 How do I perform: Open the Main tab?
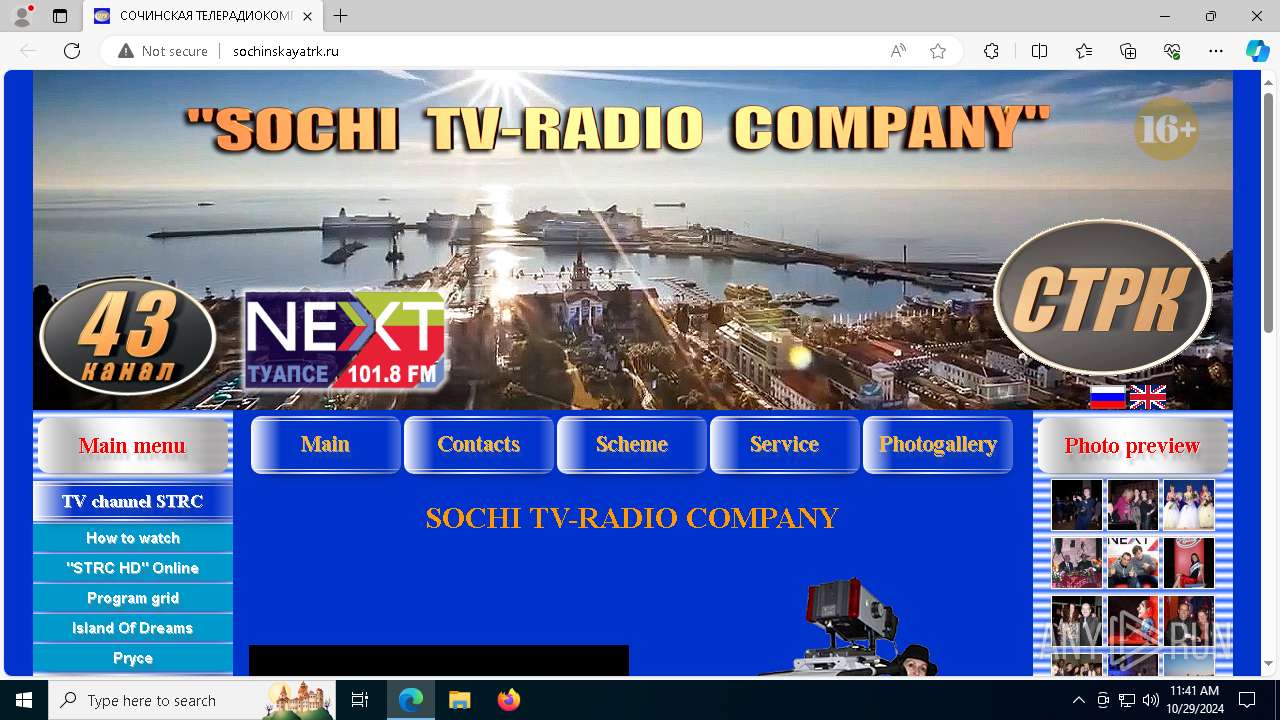326,445
